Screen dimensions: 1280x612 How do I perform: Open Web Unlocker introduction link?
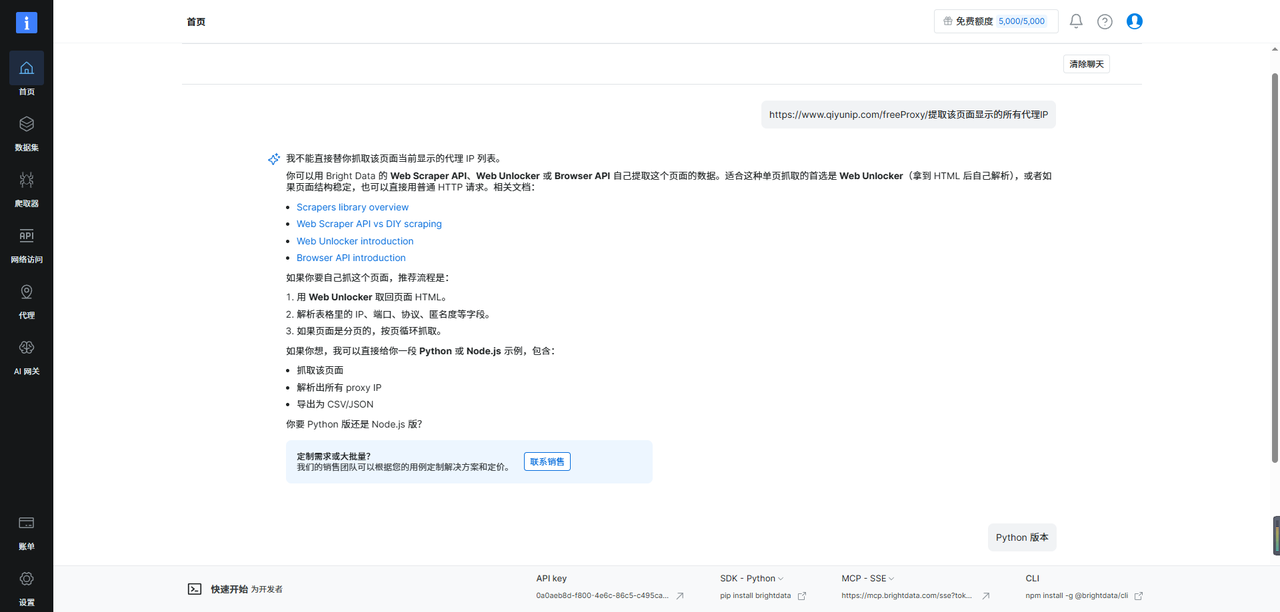pos(355,241)
